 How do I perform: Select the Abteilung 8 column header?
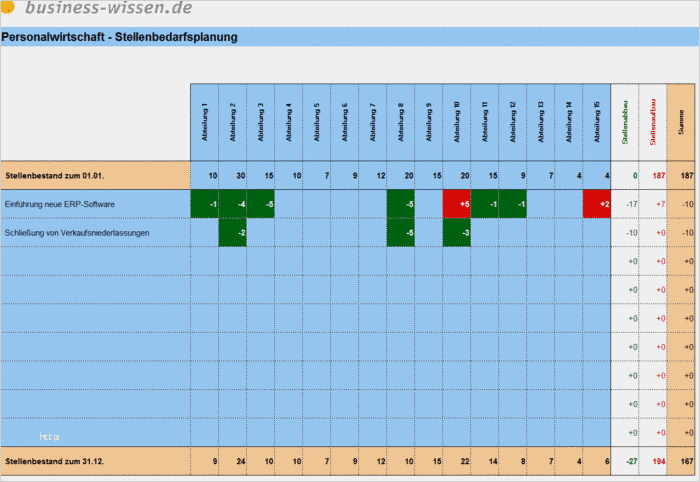(x=401, y=122)
